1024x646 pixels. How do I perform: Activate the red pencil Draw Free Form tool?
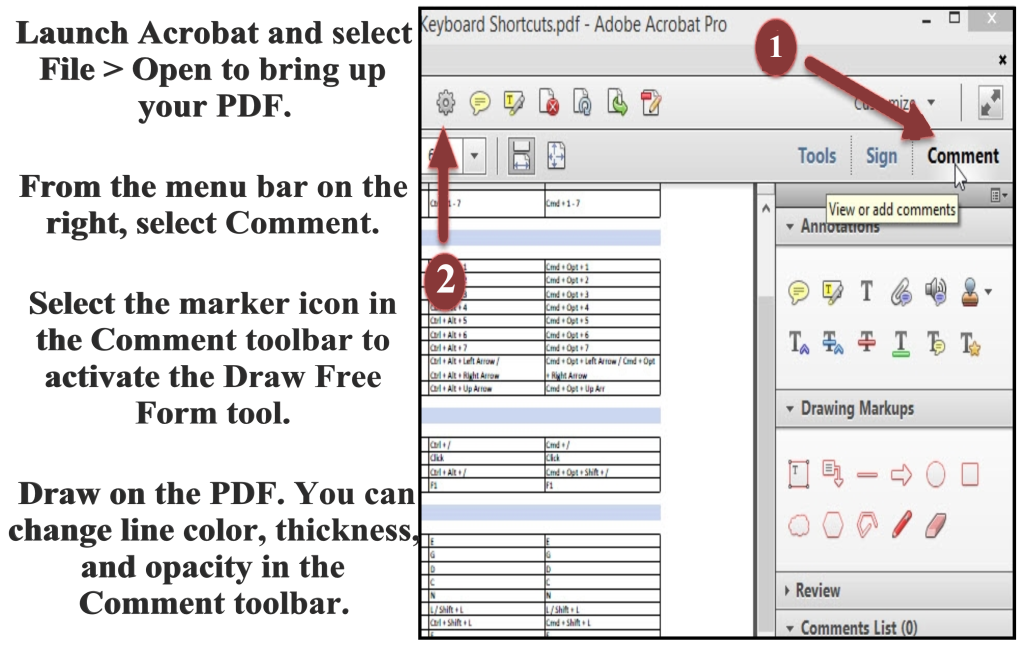point(901,525)
